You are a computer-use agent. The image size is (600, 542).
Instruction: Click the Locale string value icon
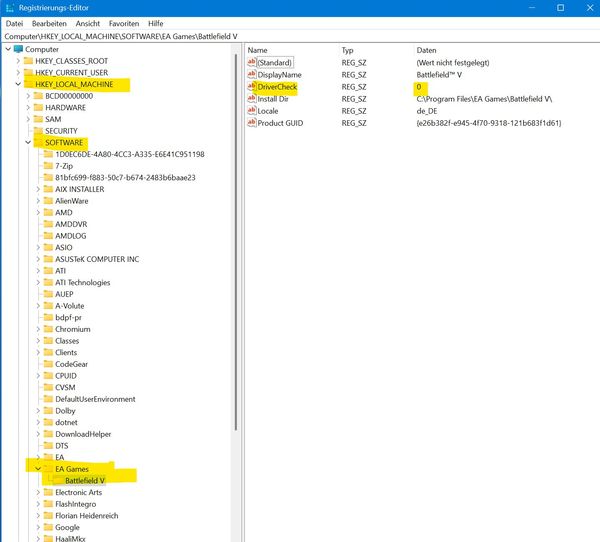(x=252, y=111)
